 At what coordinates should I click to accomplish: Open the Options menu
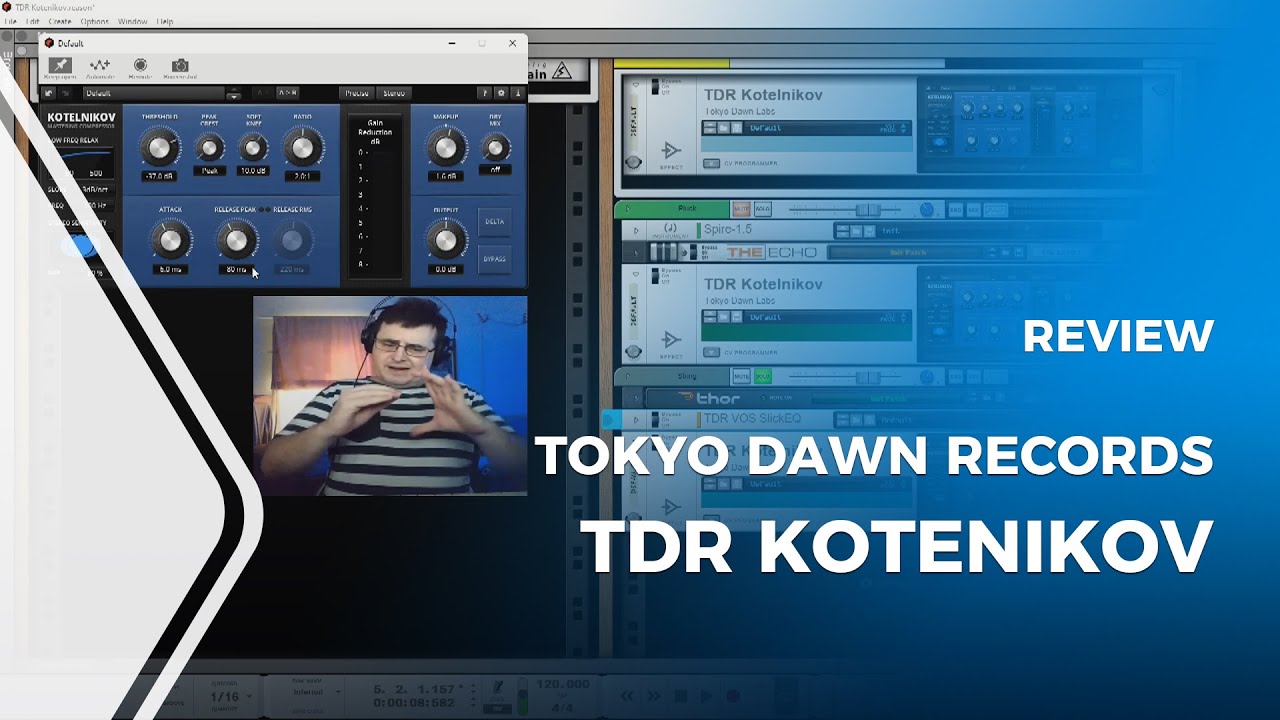pos(94,21)
